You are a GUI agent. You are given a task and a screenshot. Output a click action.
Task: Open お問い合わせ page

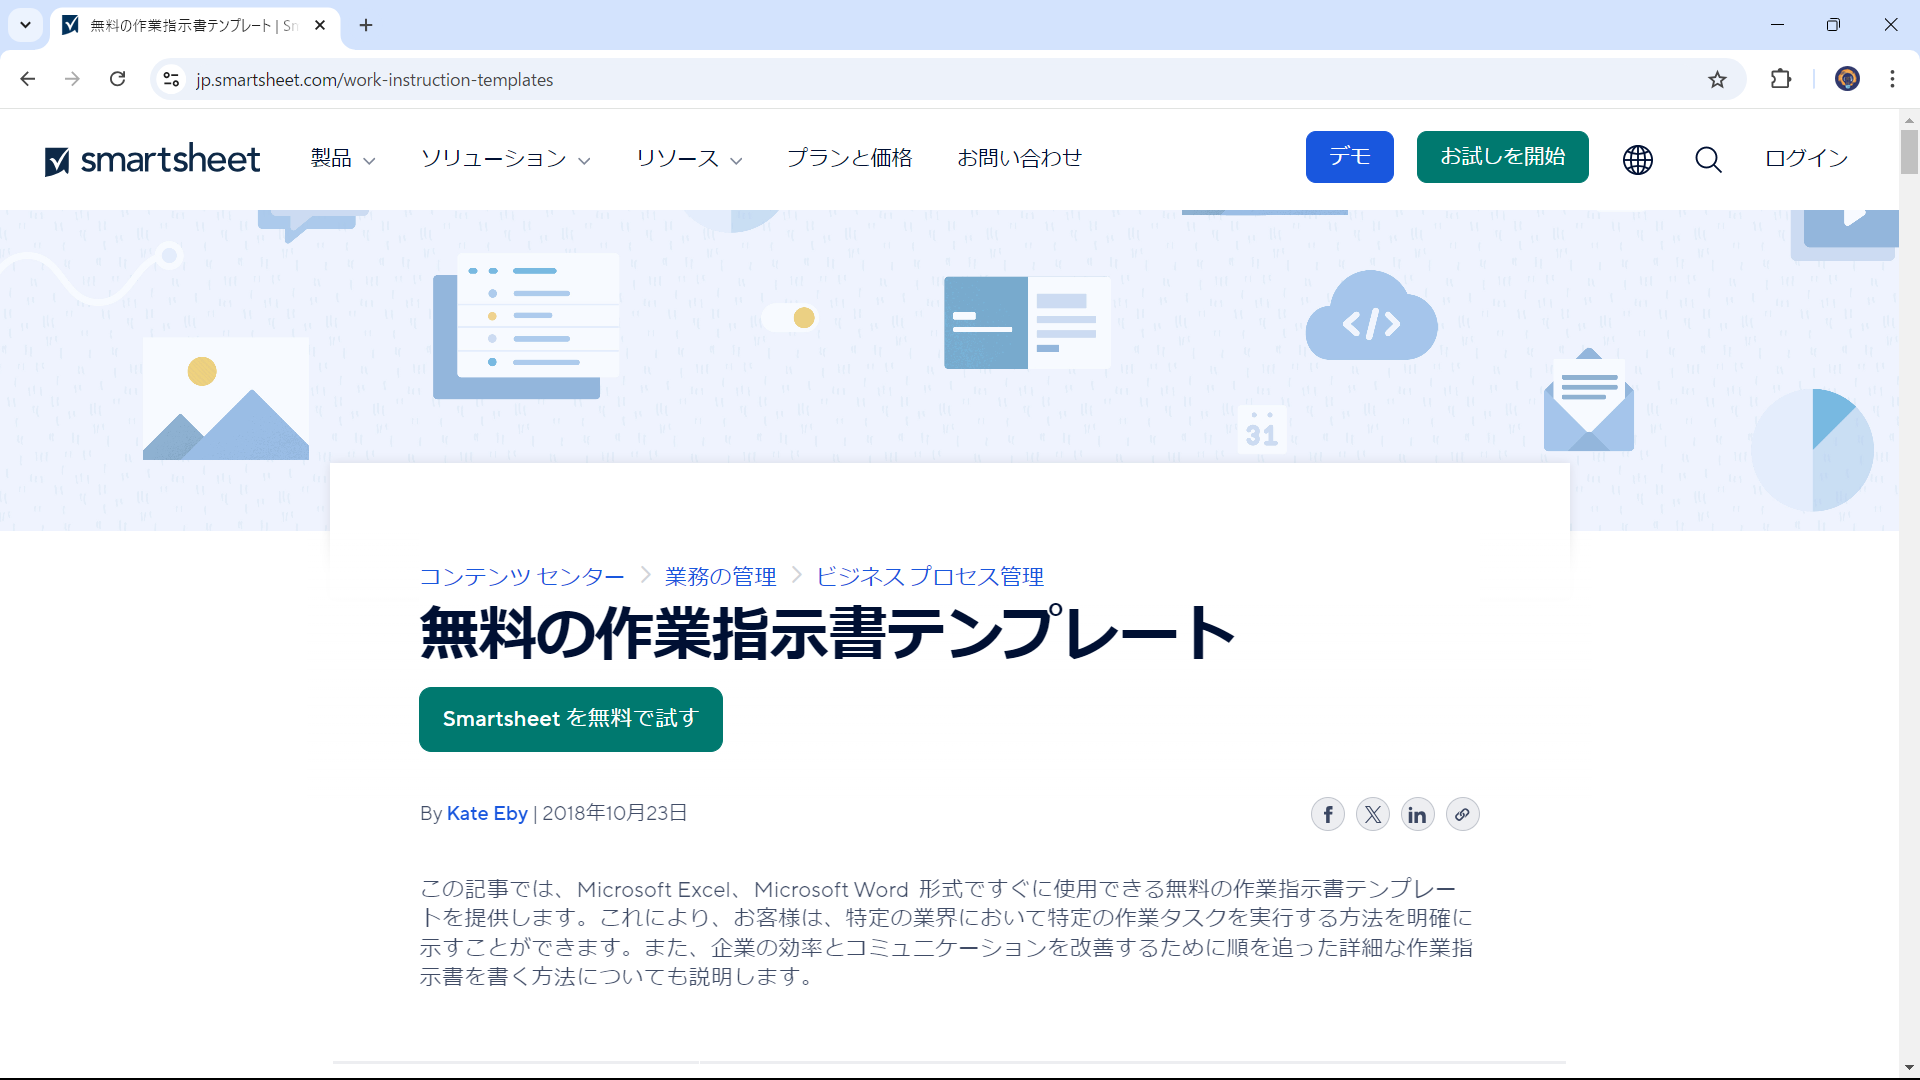tap(1019, 158)
